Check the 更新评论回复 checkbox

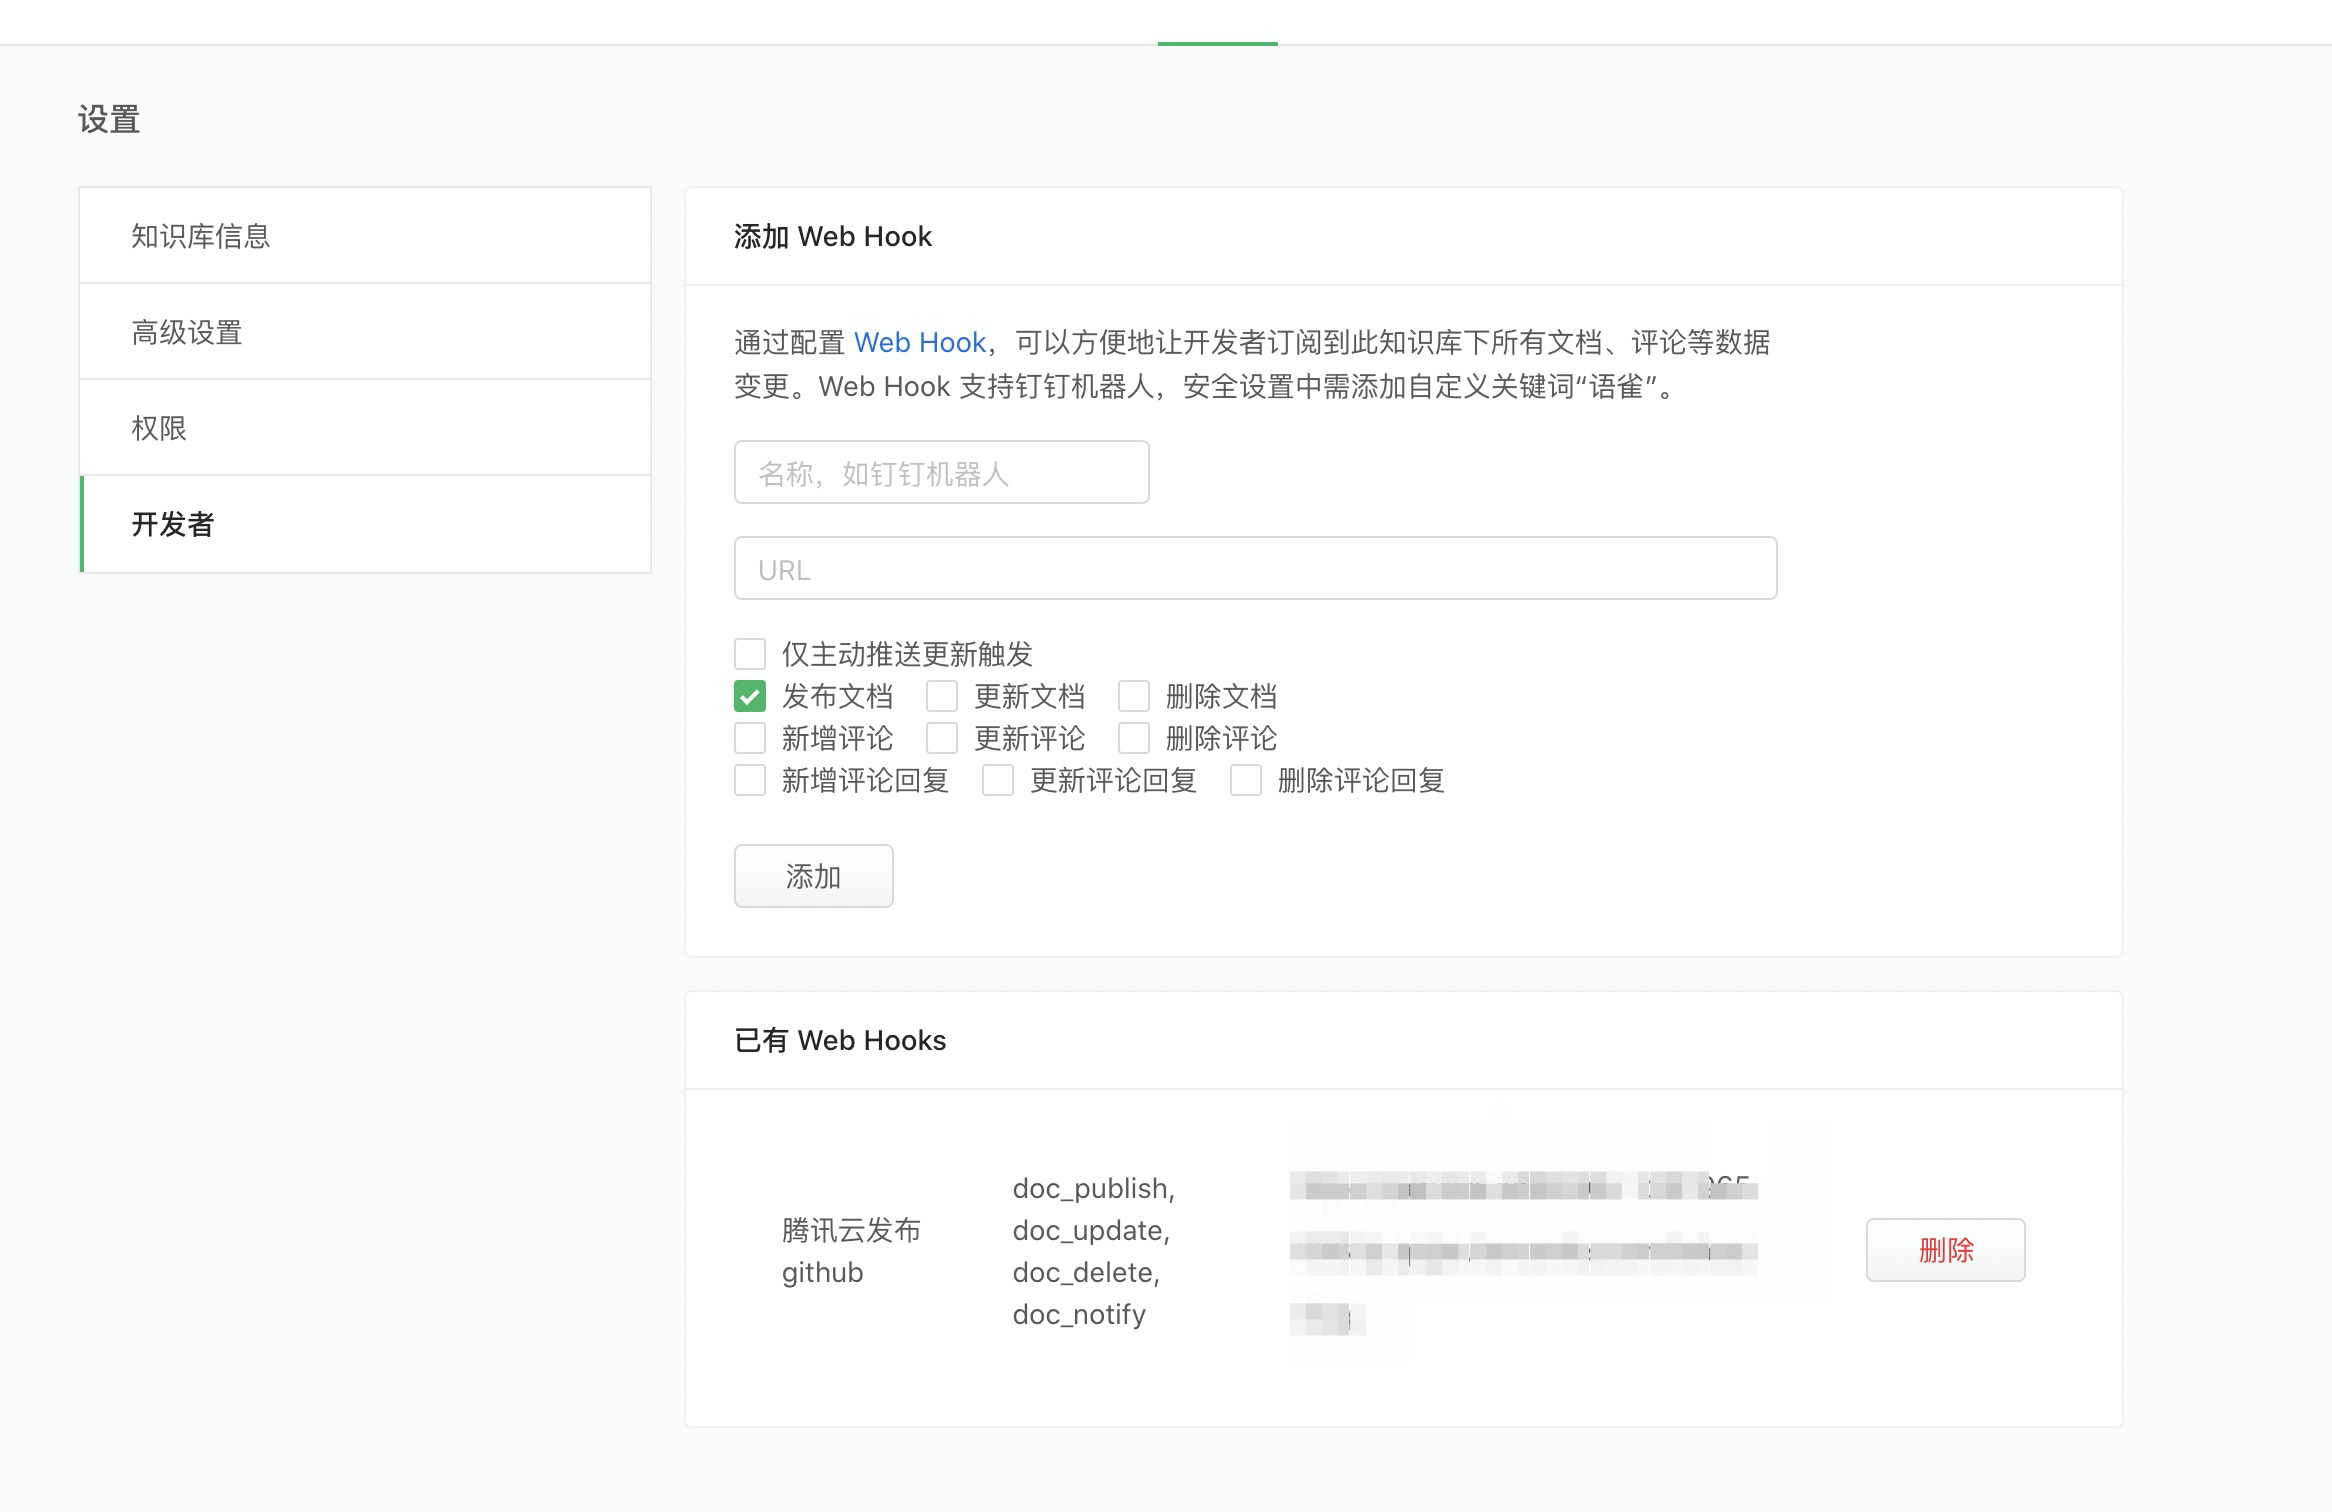click(998, 780)
